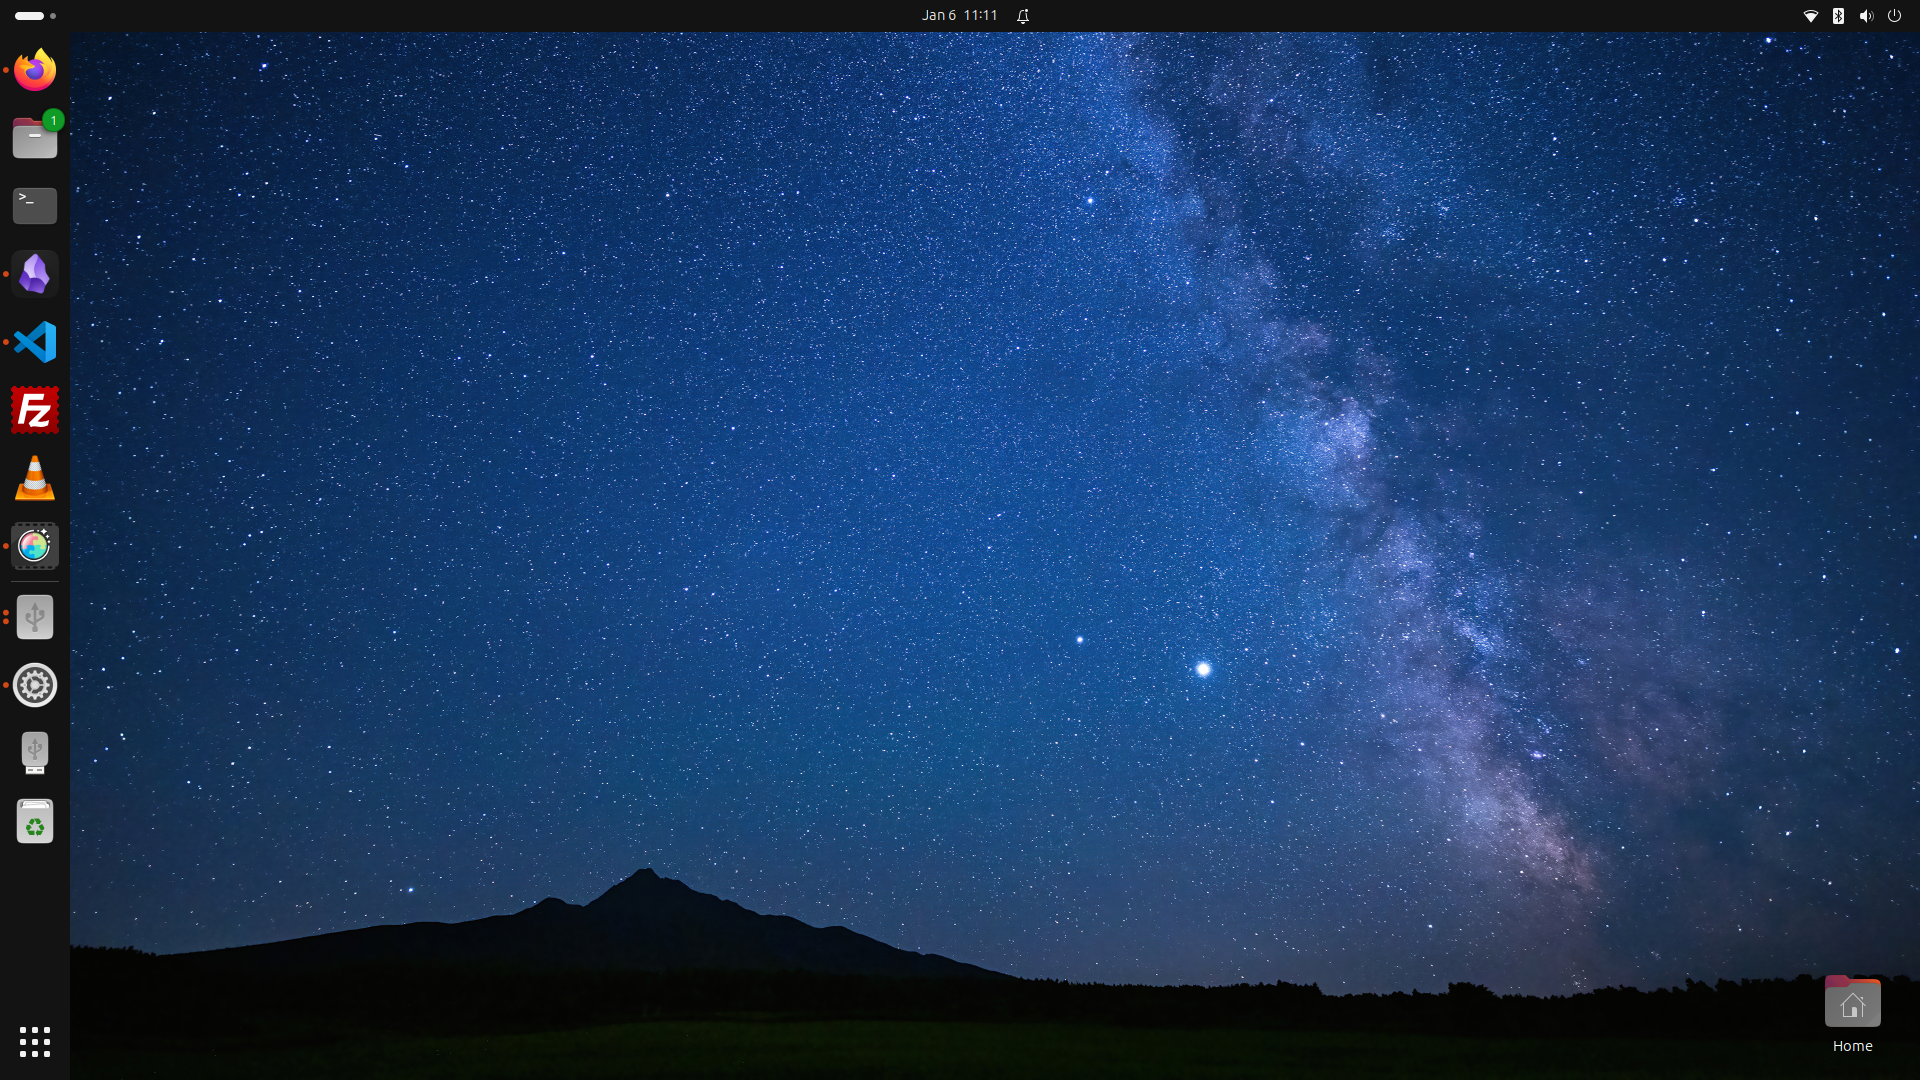1920x1080 pixels.
Task: Open the Terminal application
Action: point(35,206)
